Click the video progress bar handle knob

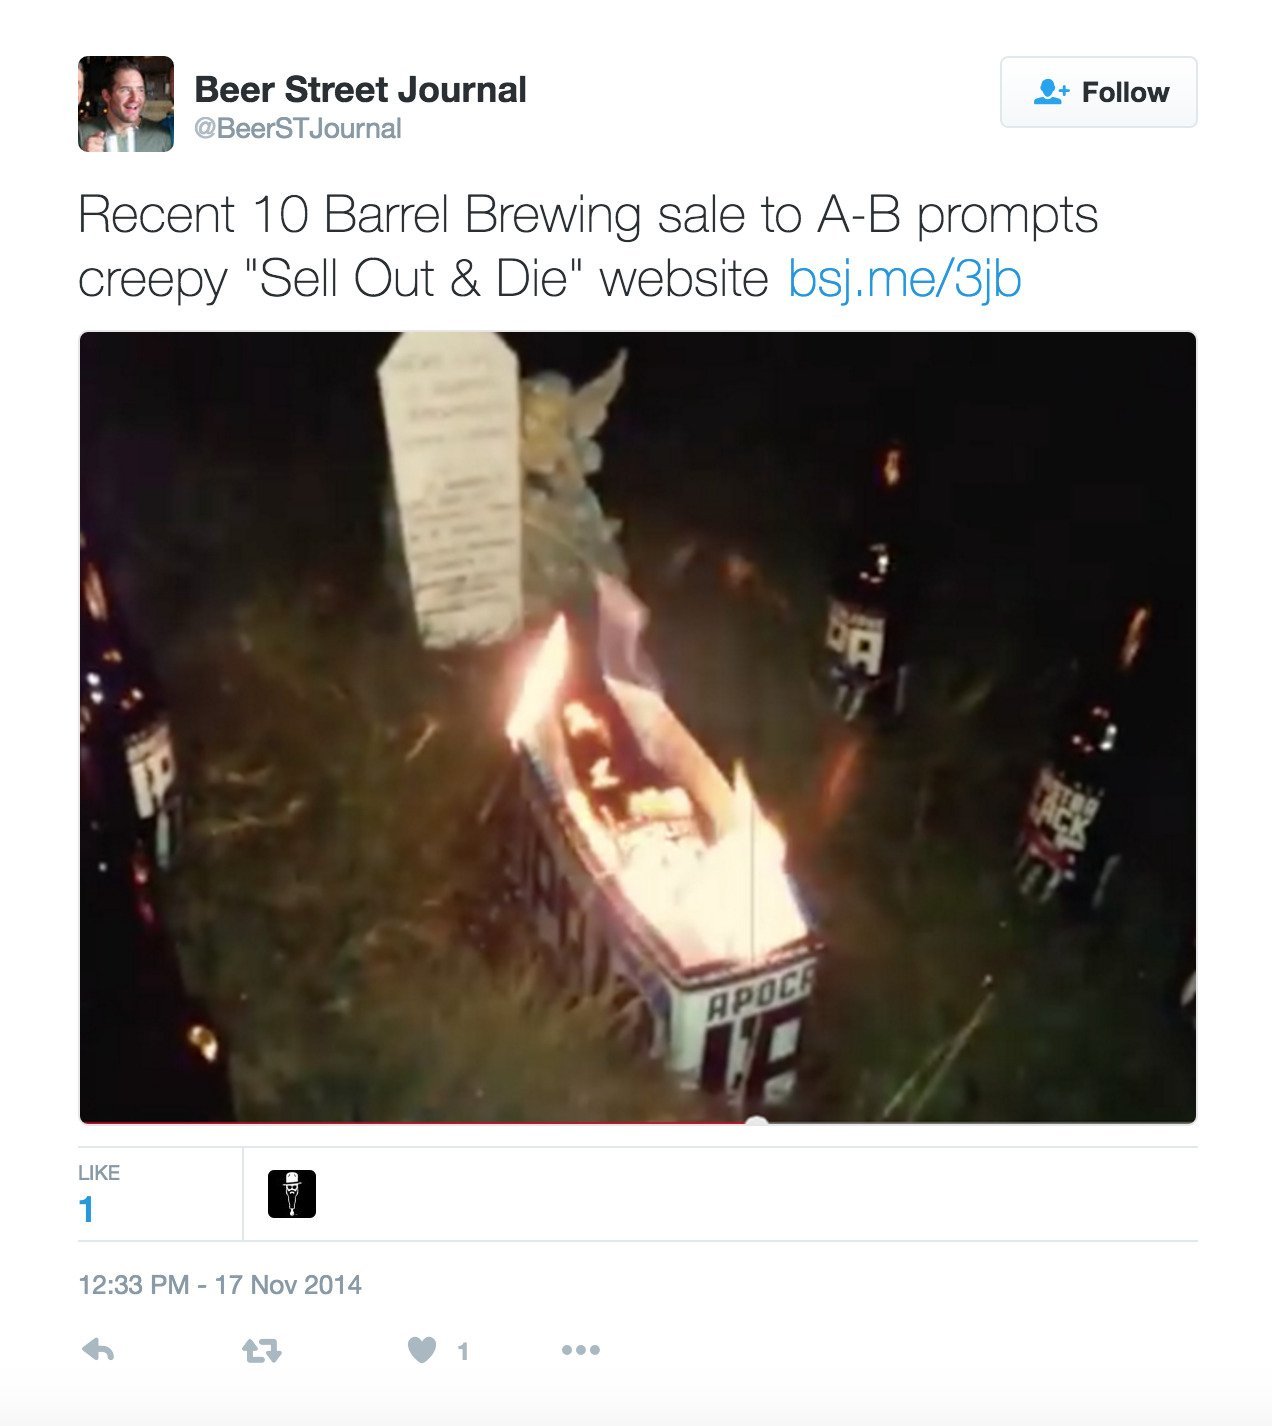pyautogui.click(x=757, y=1121)
